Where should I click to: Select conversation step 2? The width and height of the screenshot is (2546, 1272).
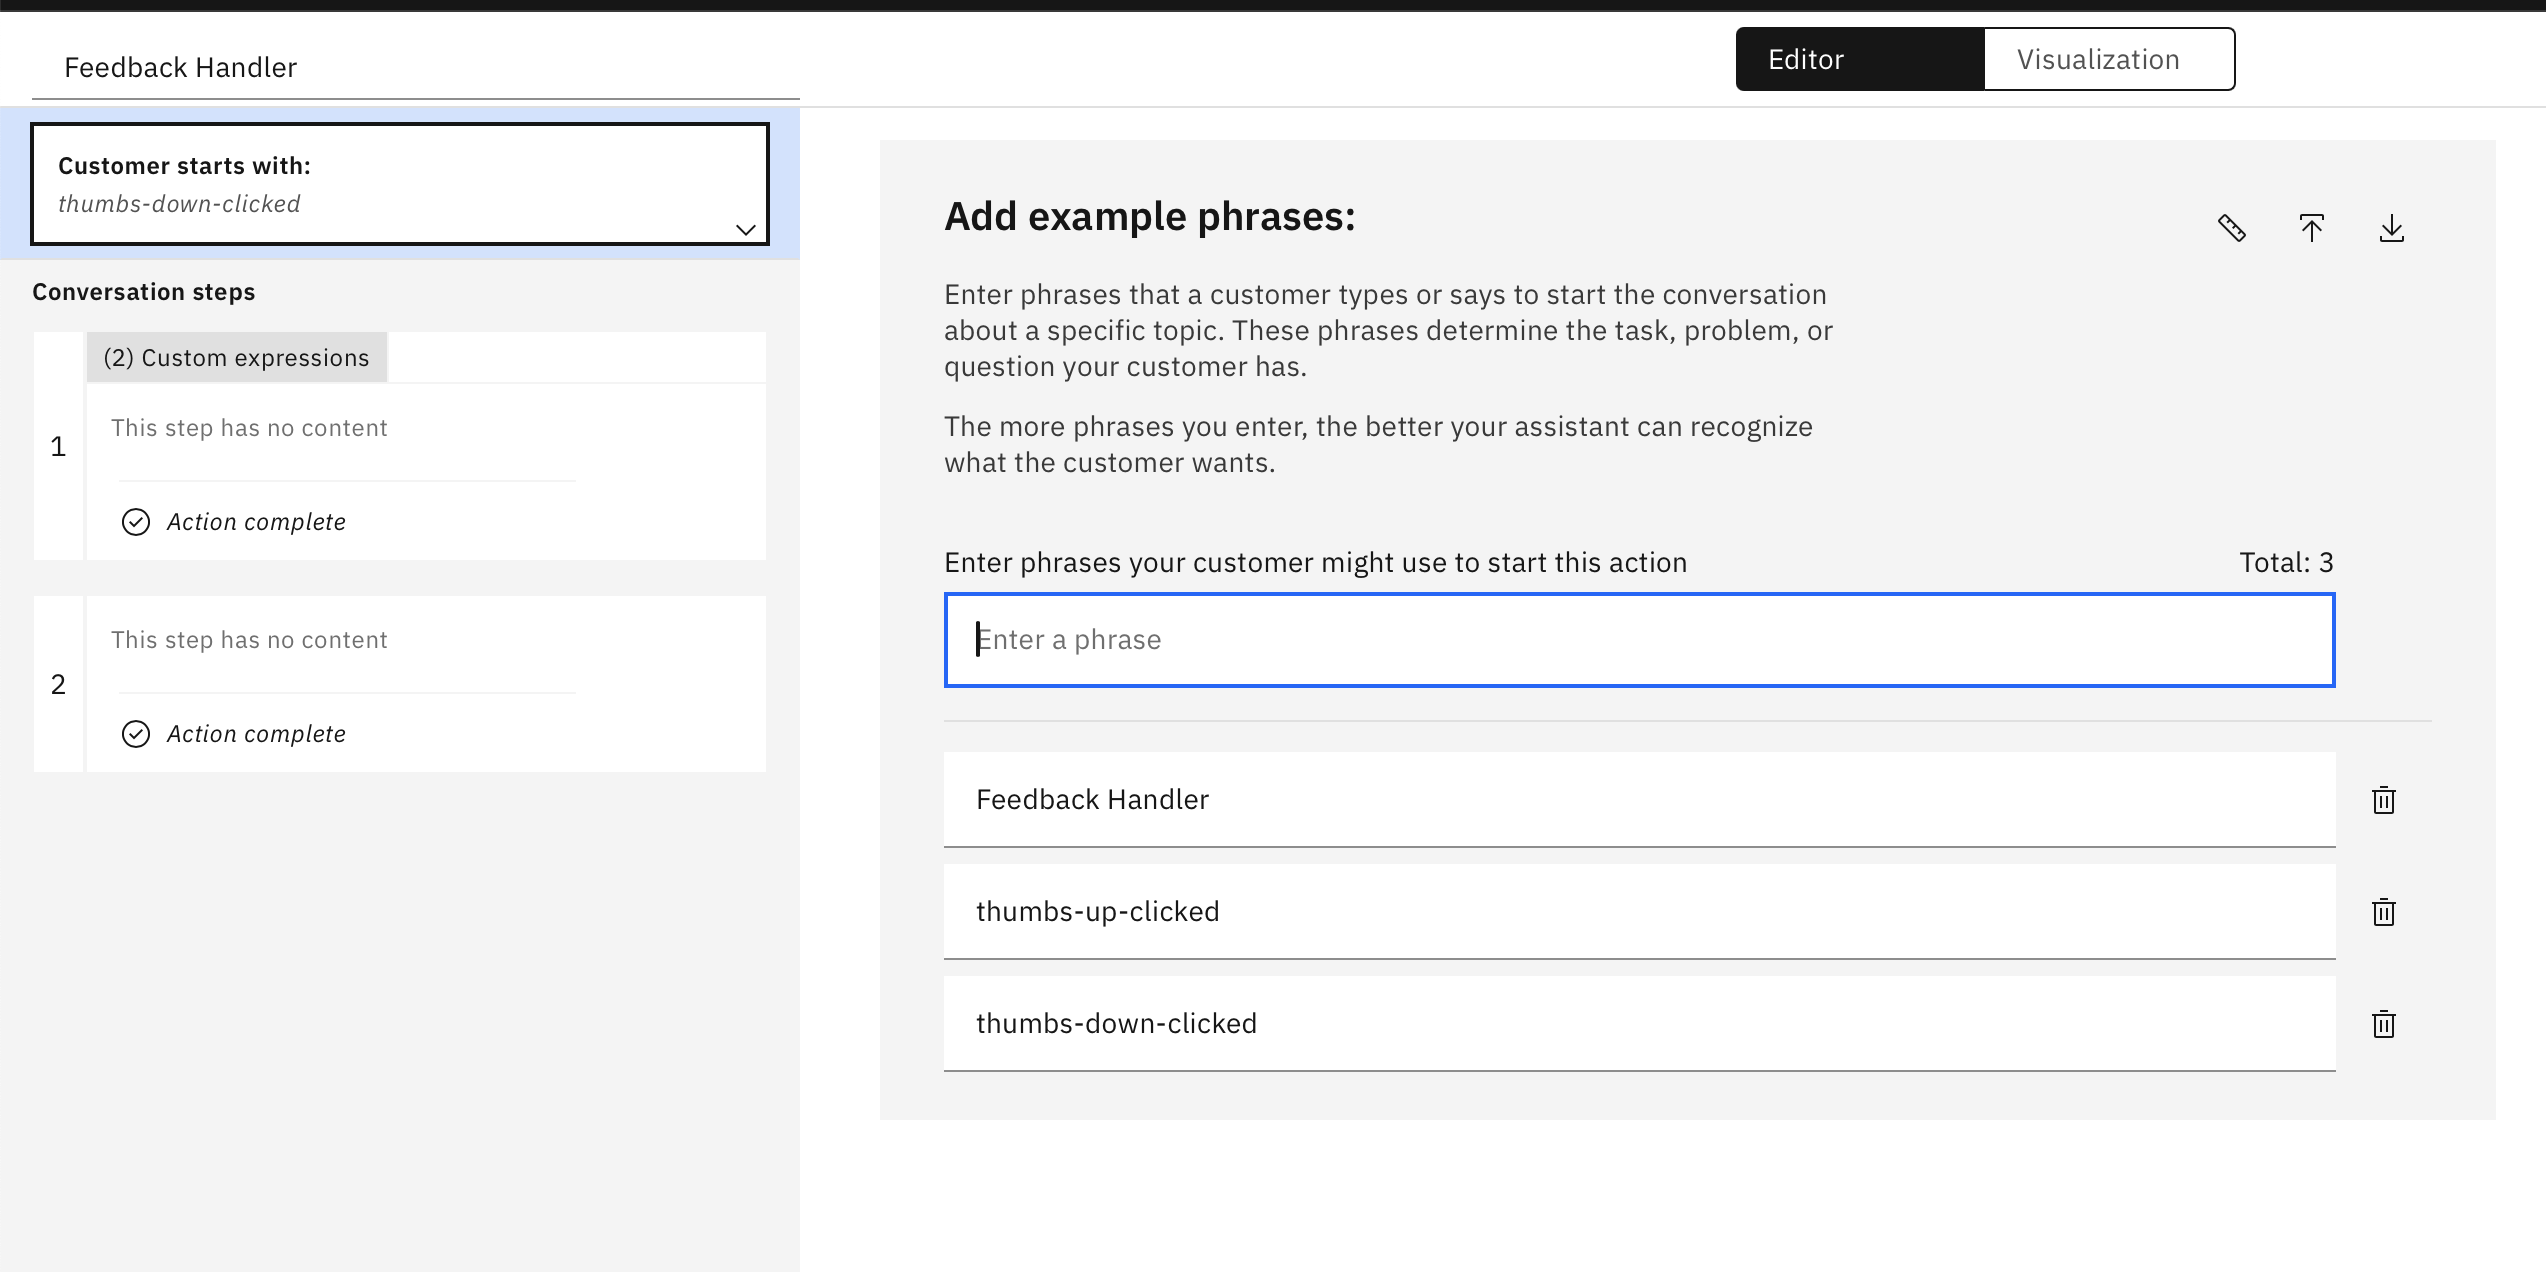tap(400, 683)
